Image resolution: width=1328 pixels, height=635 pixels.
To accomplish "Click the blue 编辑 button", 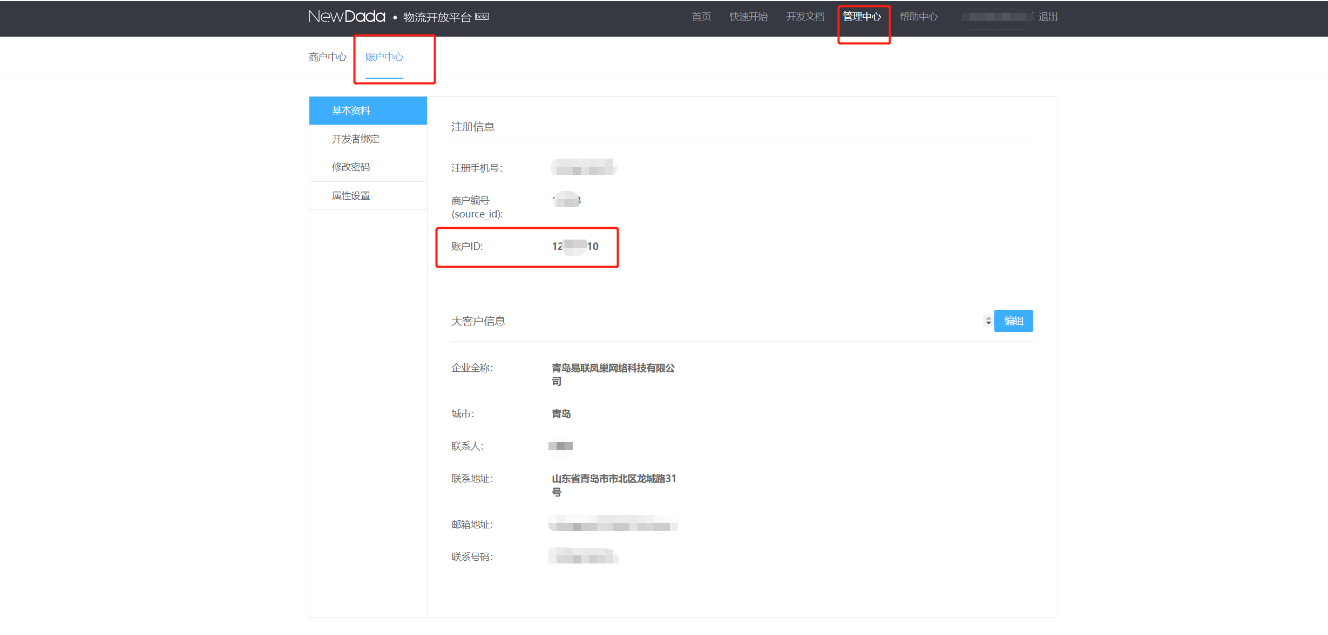I will [1013, 321].
